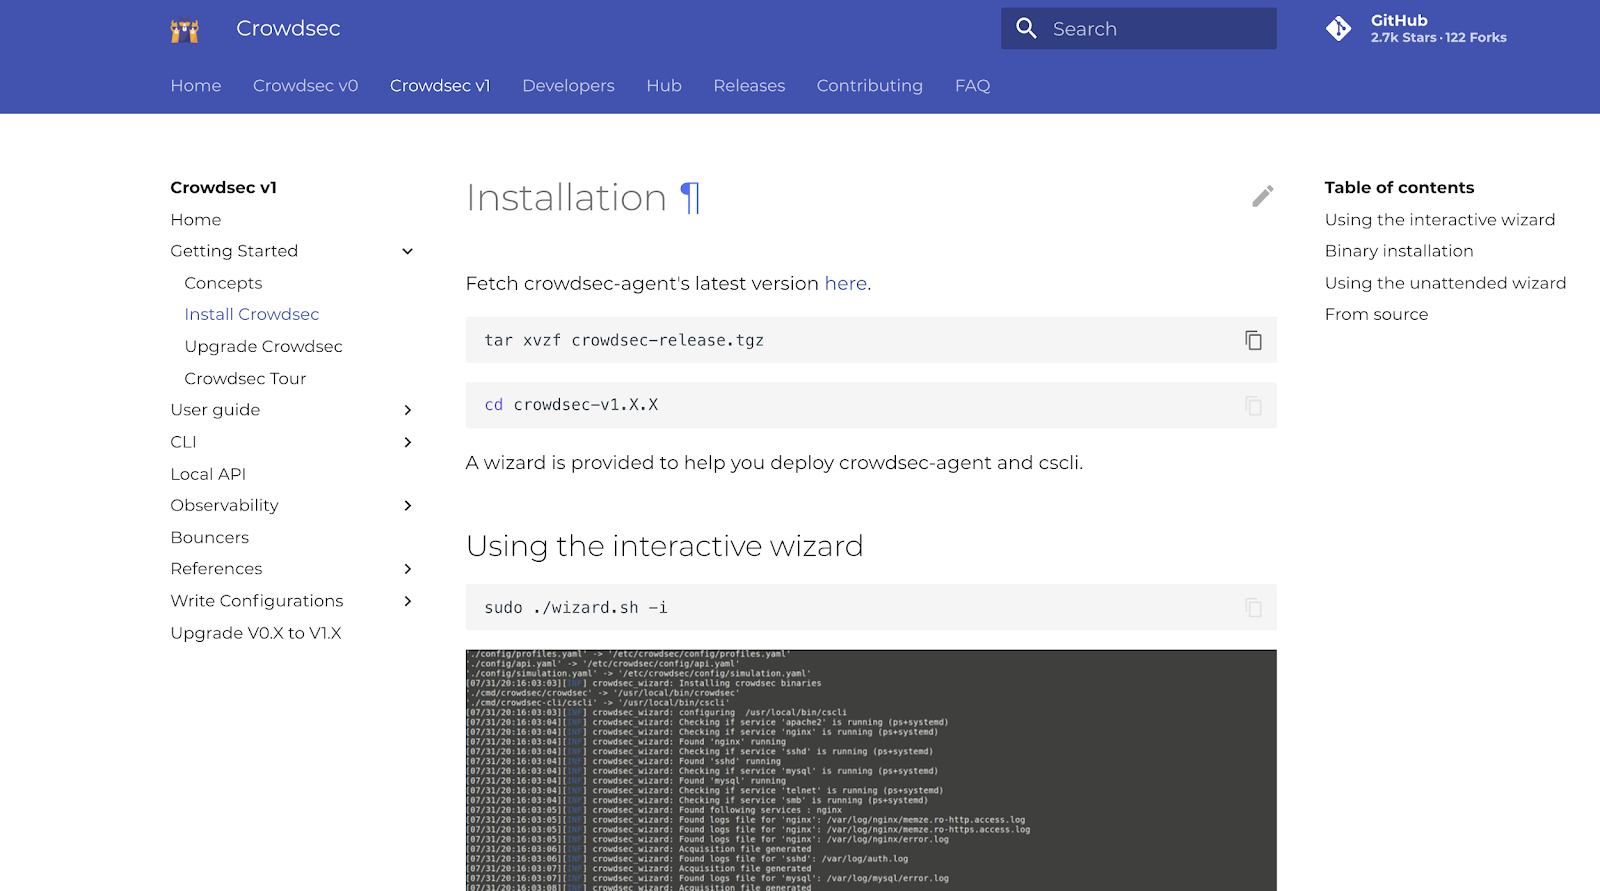Image resolution: width=1600 pixels, height=891 pixels.
Task: Open sidebar Home link
Action: click(x=196, y=220)
